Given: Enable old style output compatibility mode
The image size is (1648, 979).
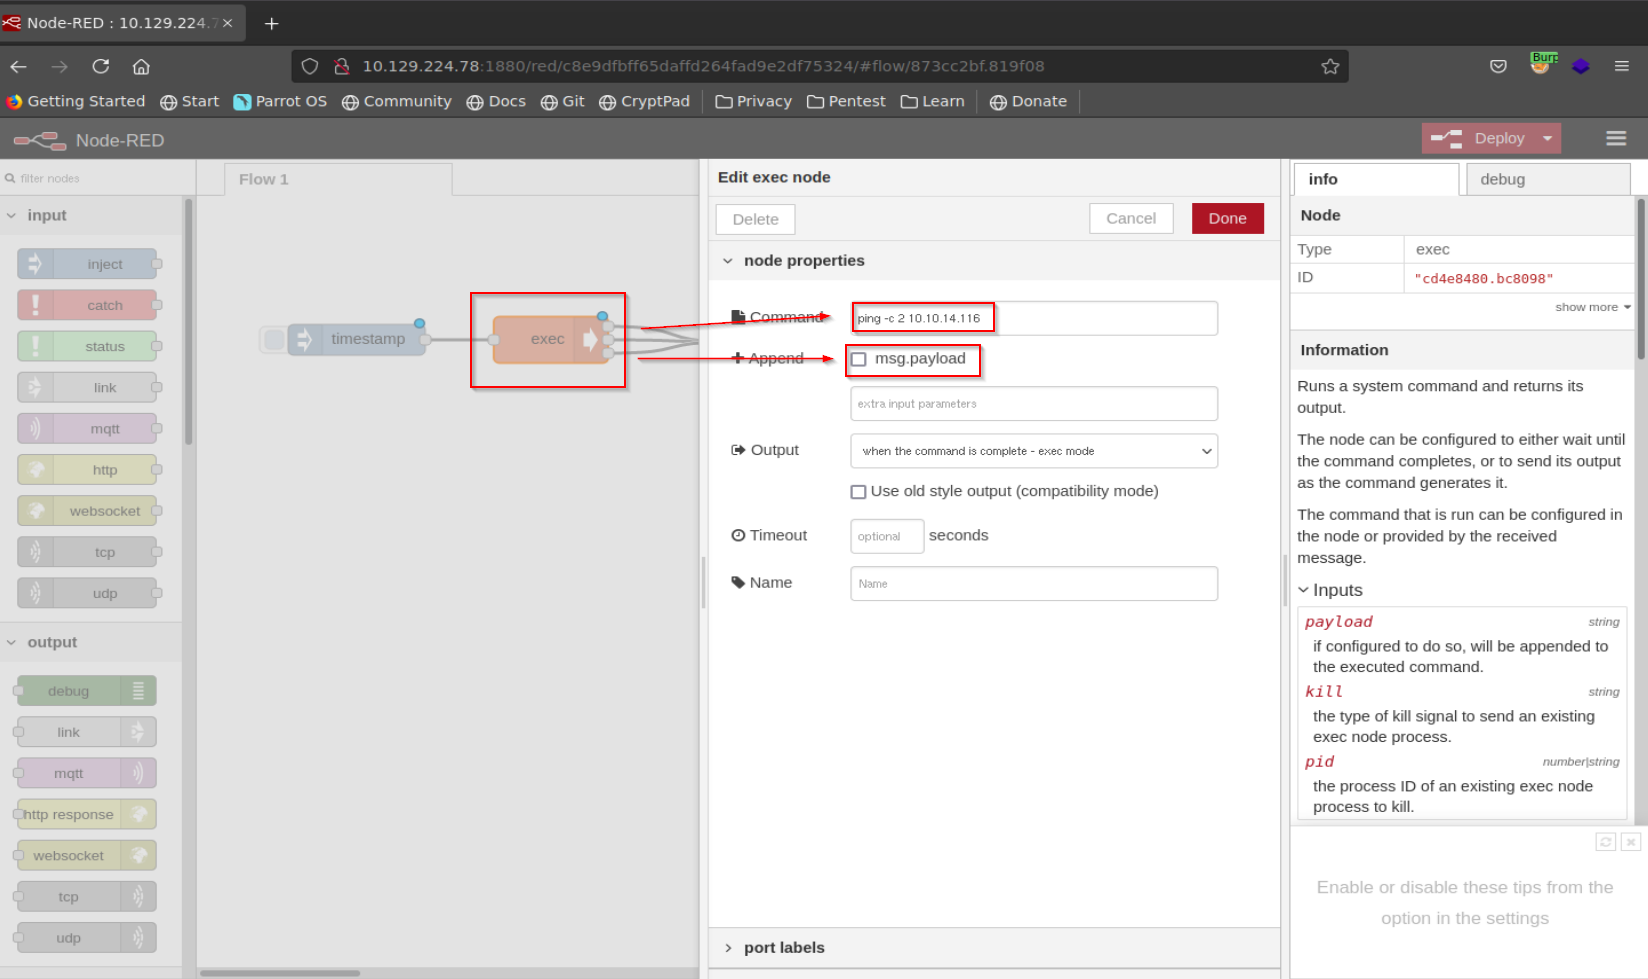Looking at the screenshot, I should point(858,492).
